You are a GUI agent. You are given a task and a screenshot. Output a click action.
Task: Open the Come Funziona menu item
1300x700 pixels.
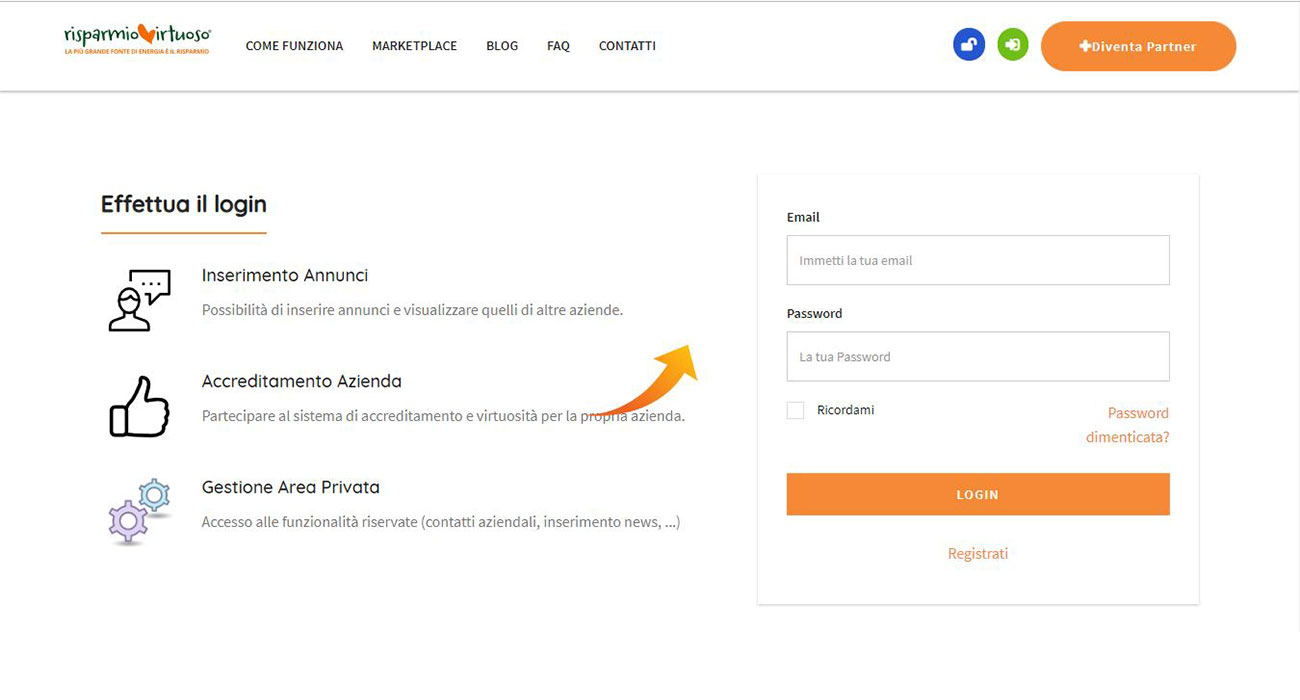294,46
